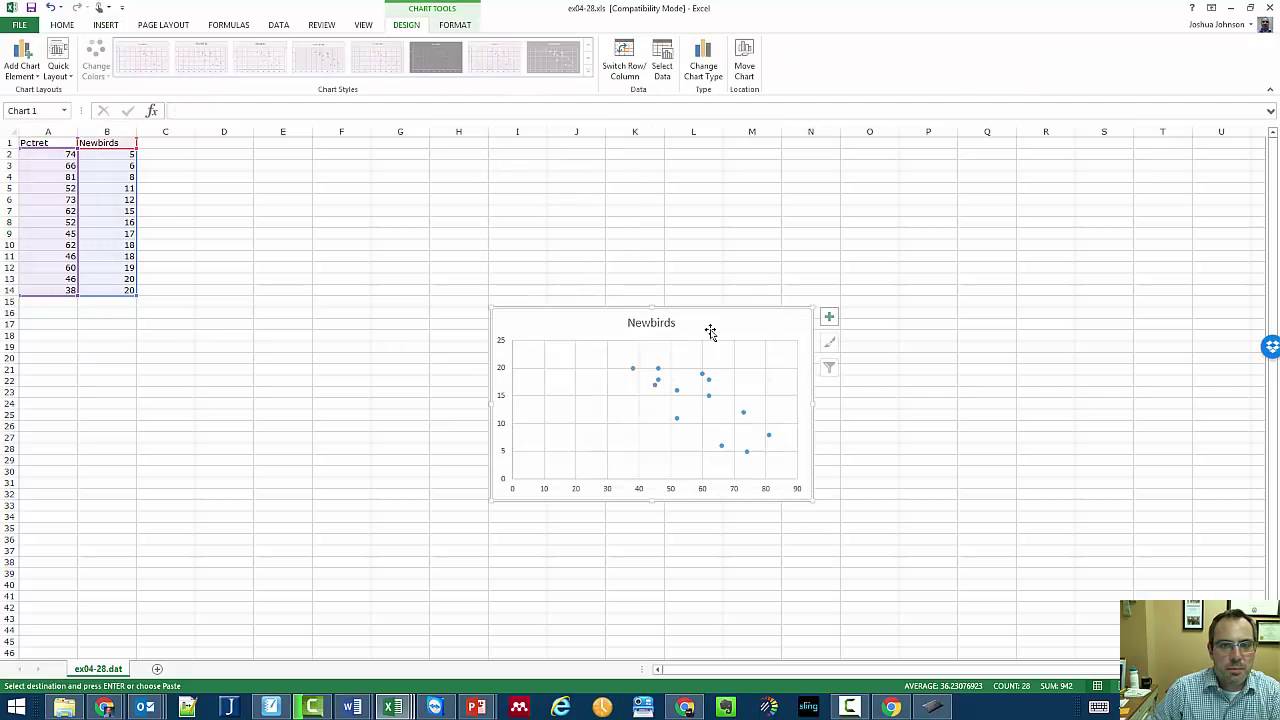Click Switch Row/Column button

coord(624,60)
